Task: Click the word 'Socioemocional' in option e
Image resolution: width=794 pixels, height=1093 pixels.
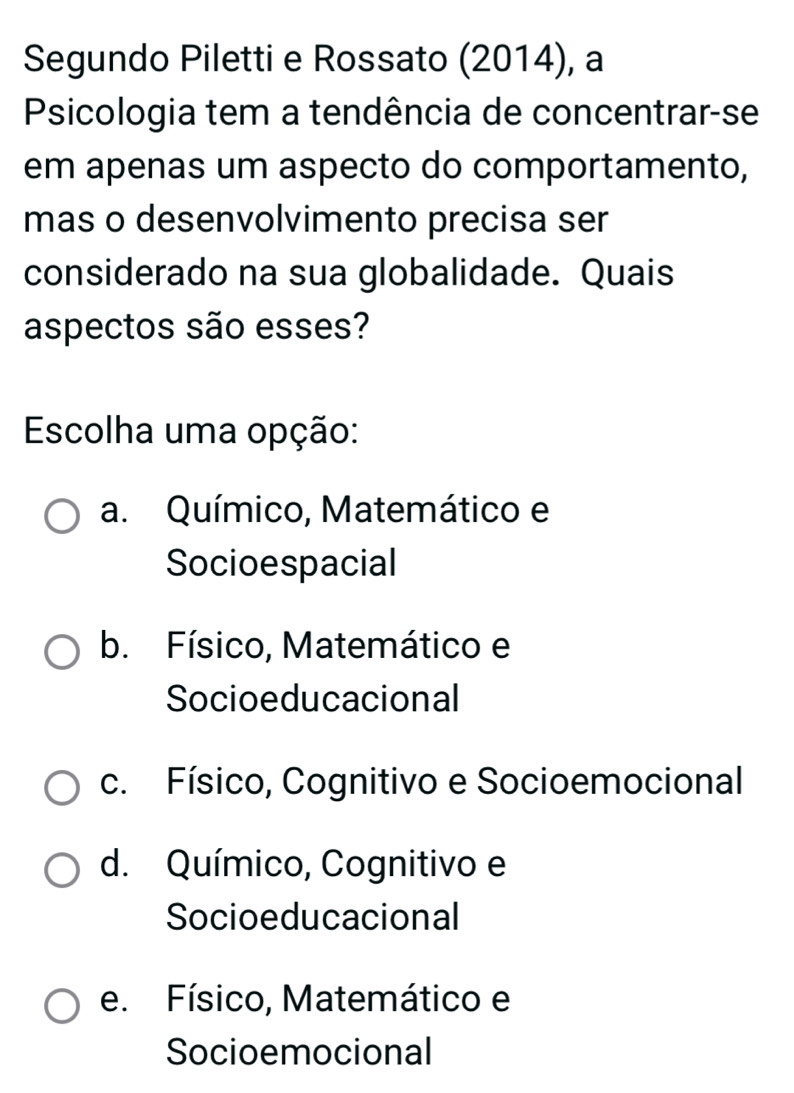Action: tap(300, 1051)
